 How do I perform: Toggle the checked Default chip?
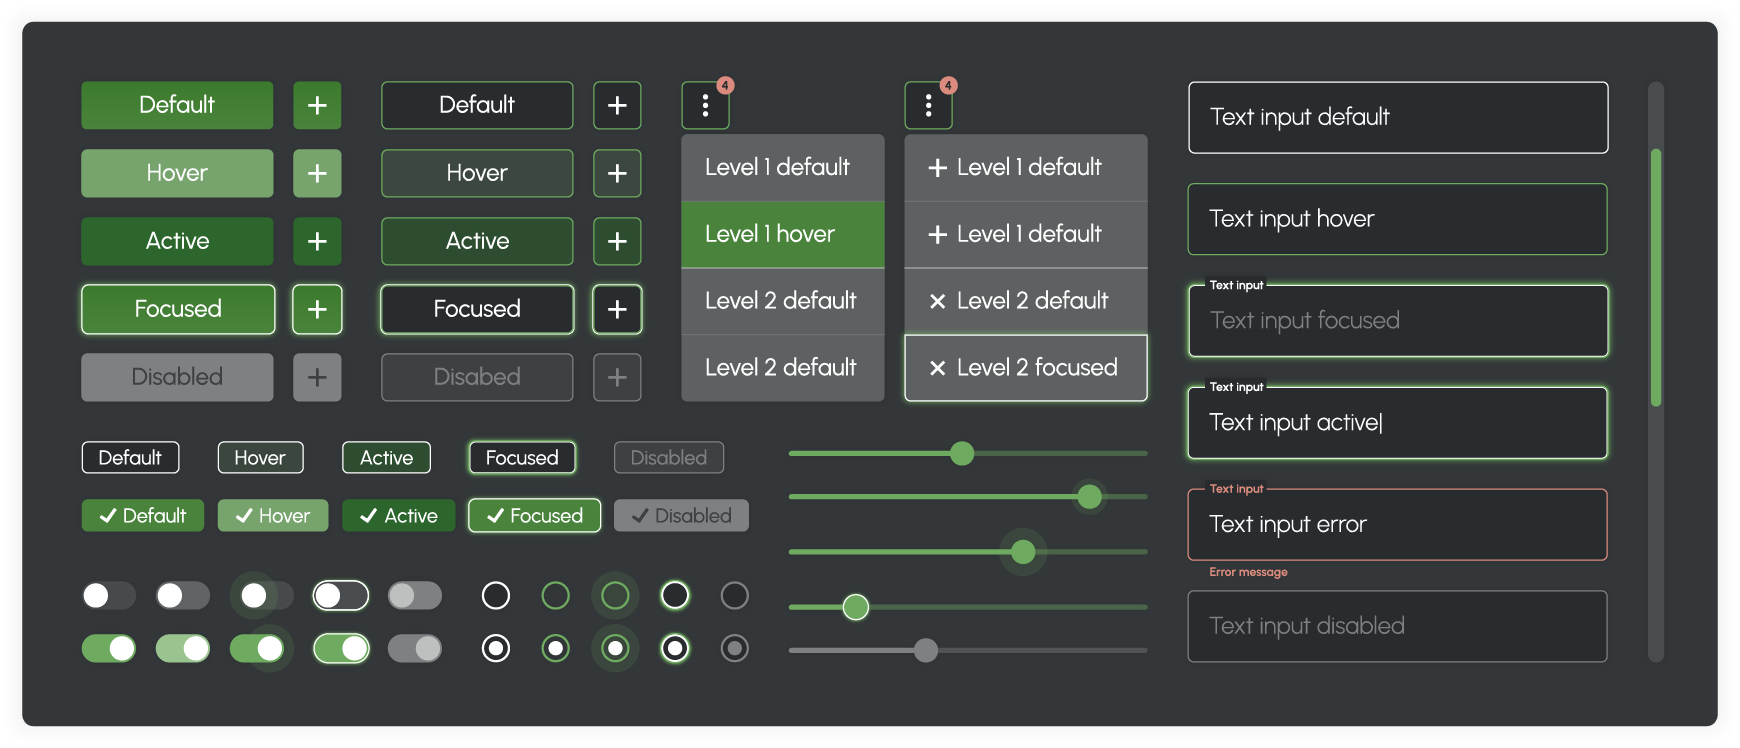coord(143,516)
